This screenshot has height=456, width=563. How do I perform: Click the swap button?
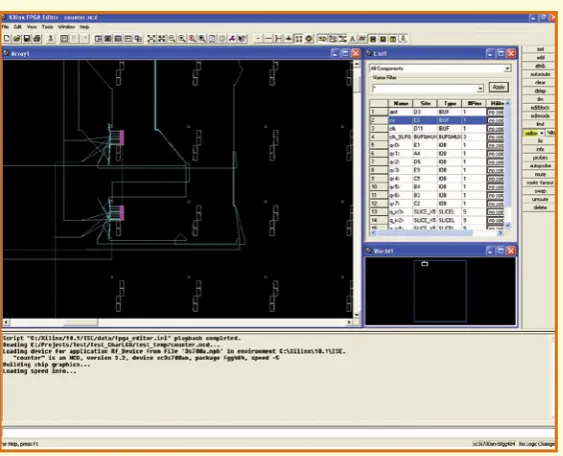(x=540, y=191)
